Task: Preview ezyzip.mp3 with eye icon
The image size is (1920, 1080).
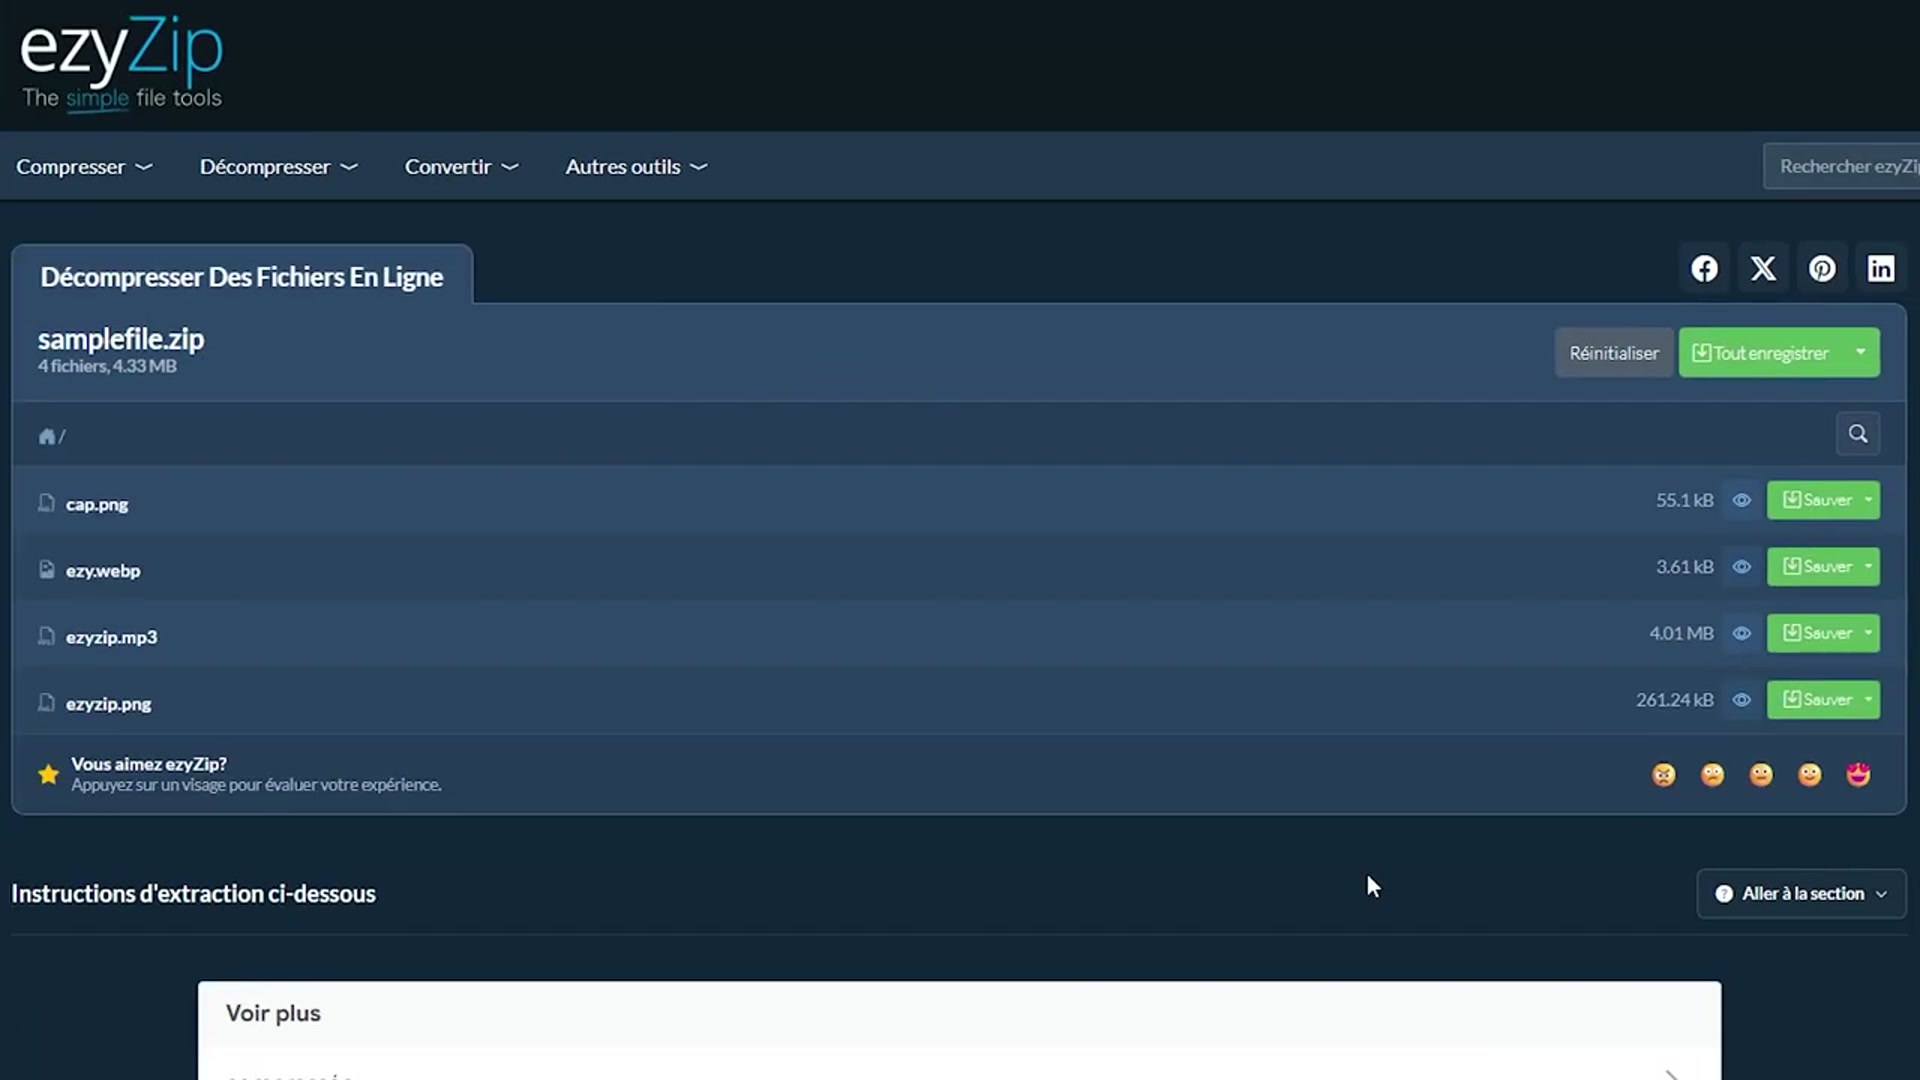Action: coord(1742,633)
